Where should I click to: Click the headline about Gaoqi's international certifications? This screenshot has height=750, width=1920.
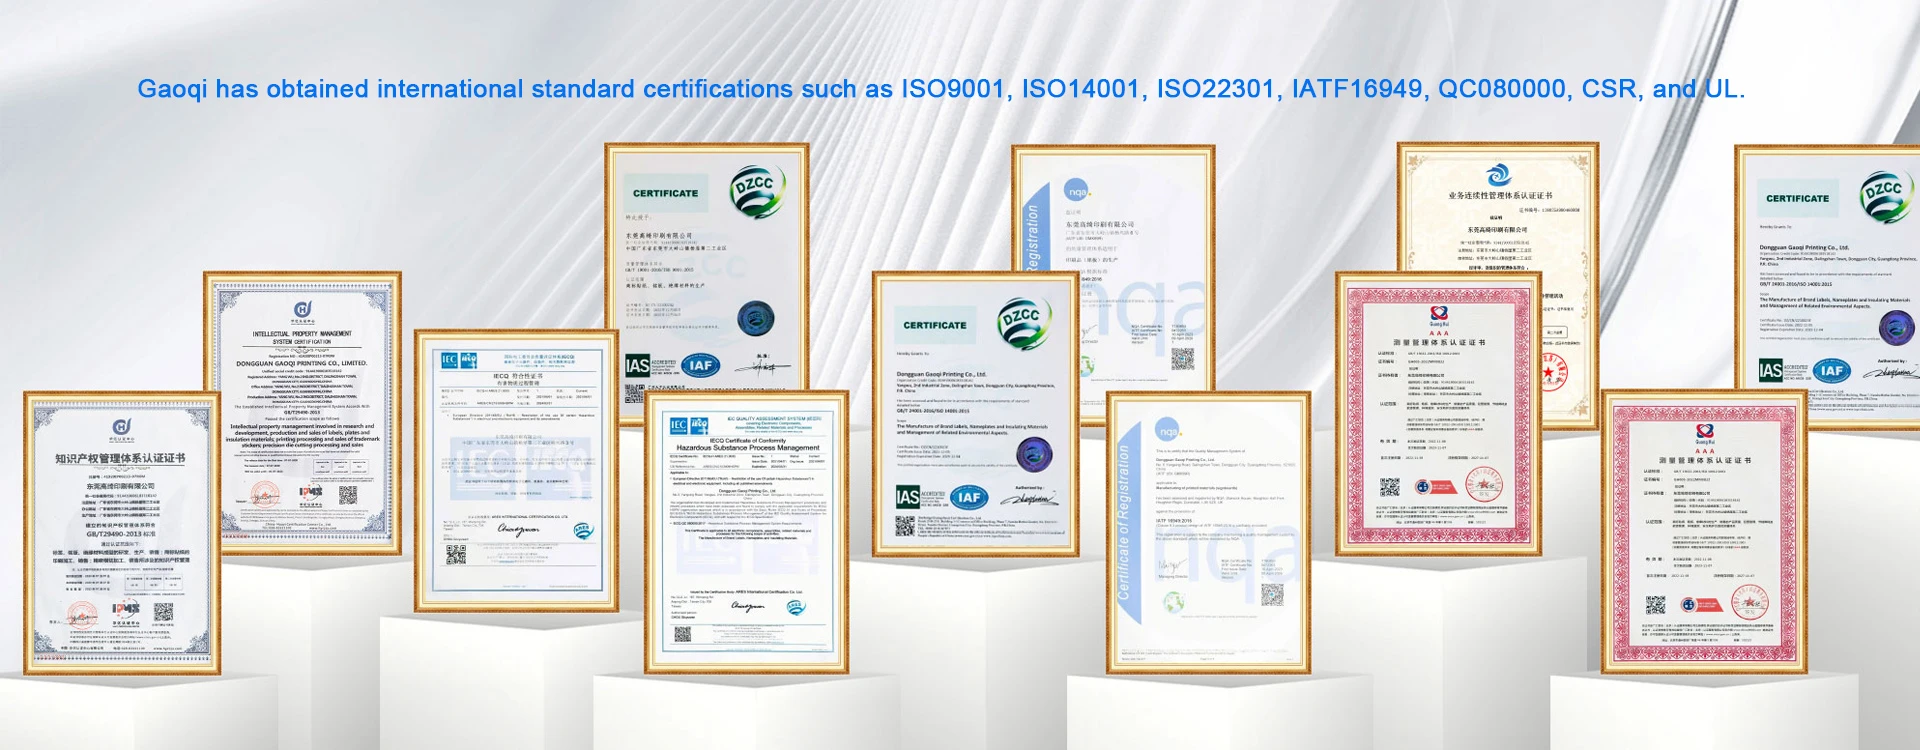pos(941,89)
